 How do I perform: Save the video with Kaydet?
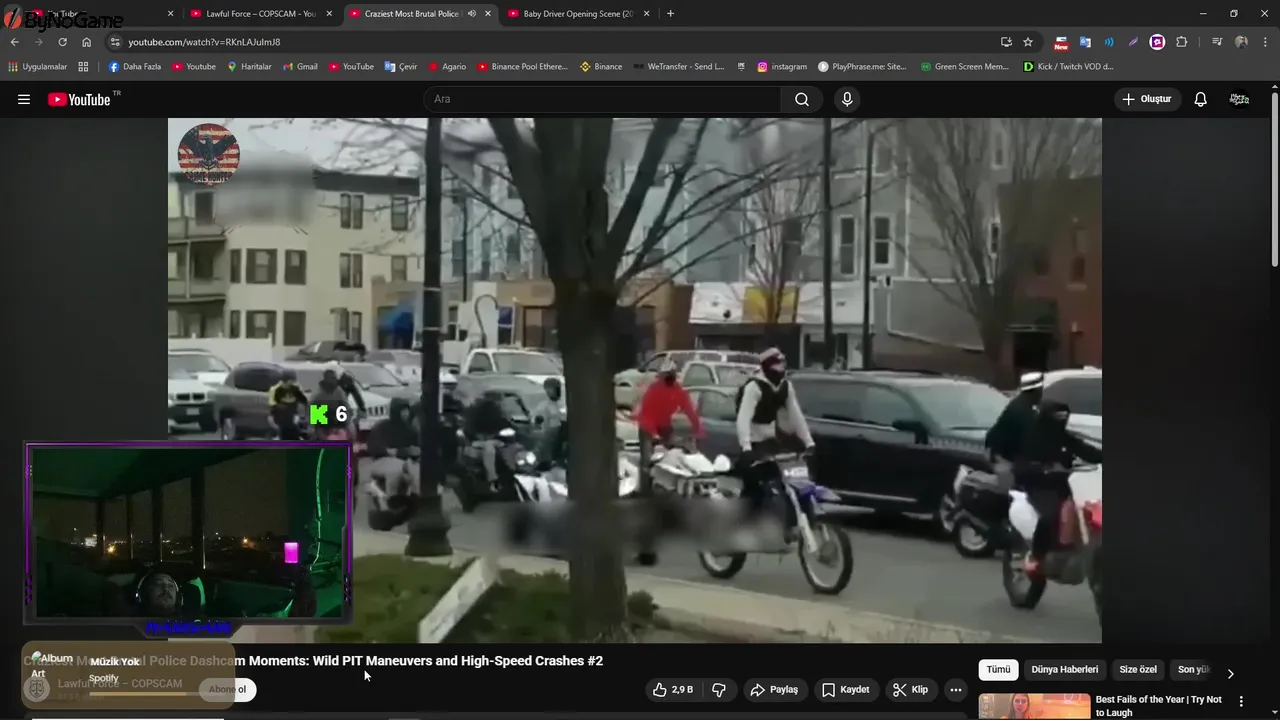point(846,690)
